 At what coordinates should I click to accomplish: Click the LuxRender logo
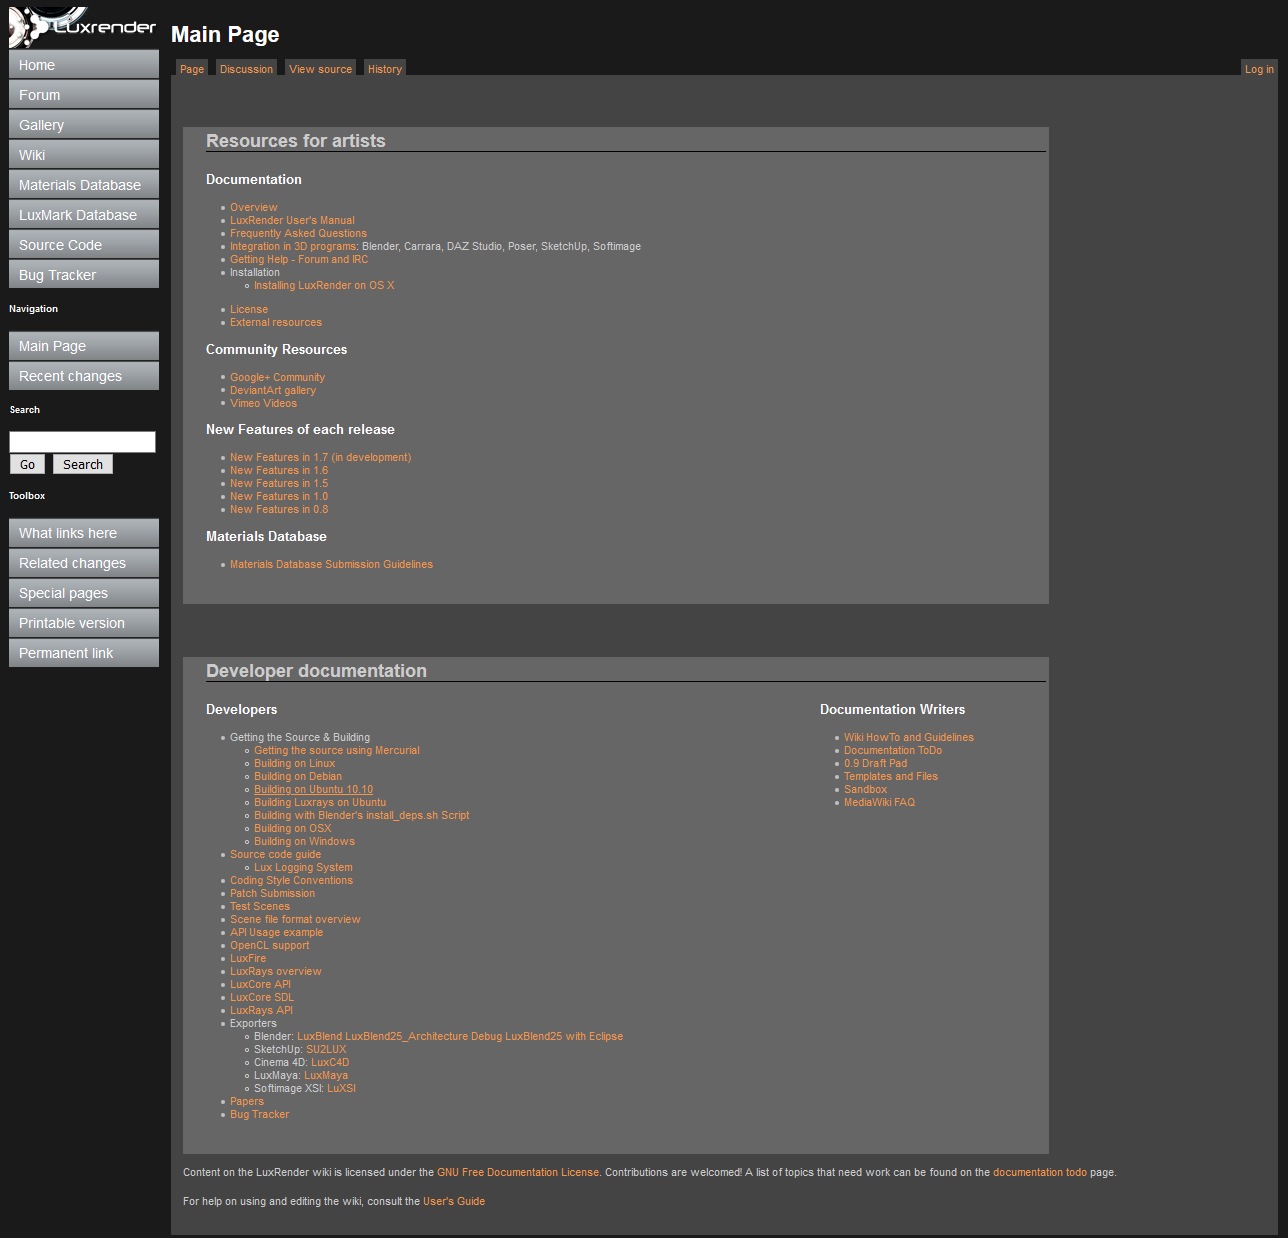(x=83, y=26)
